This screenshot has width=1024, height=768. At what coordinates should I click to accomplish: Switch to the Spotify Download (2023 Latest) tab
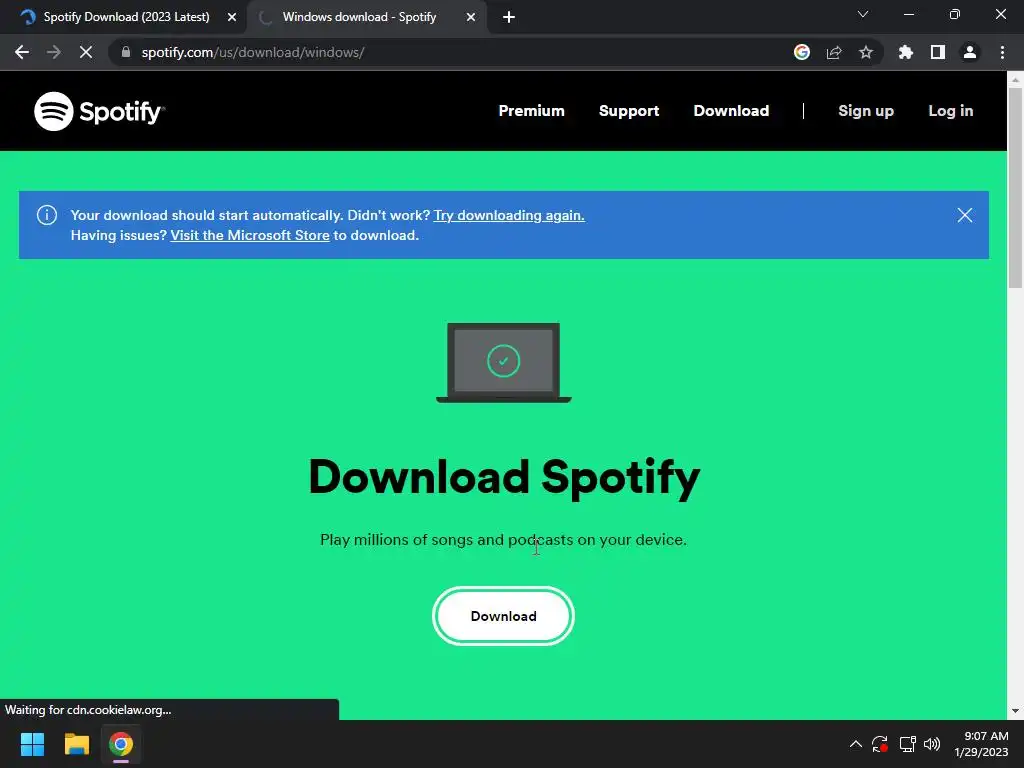click(x=126, y=17)
